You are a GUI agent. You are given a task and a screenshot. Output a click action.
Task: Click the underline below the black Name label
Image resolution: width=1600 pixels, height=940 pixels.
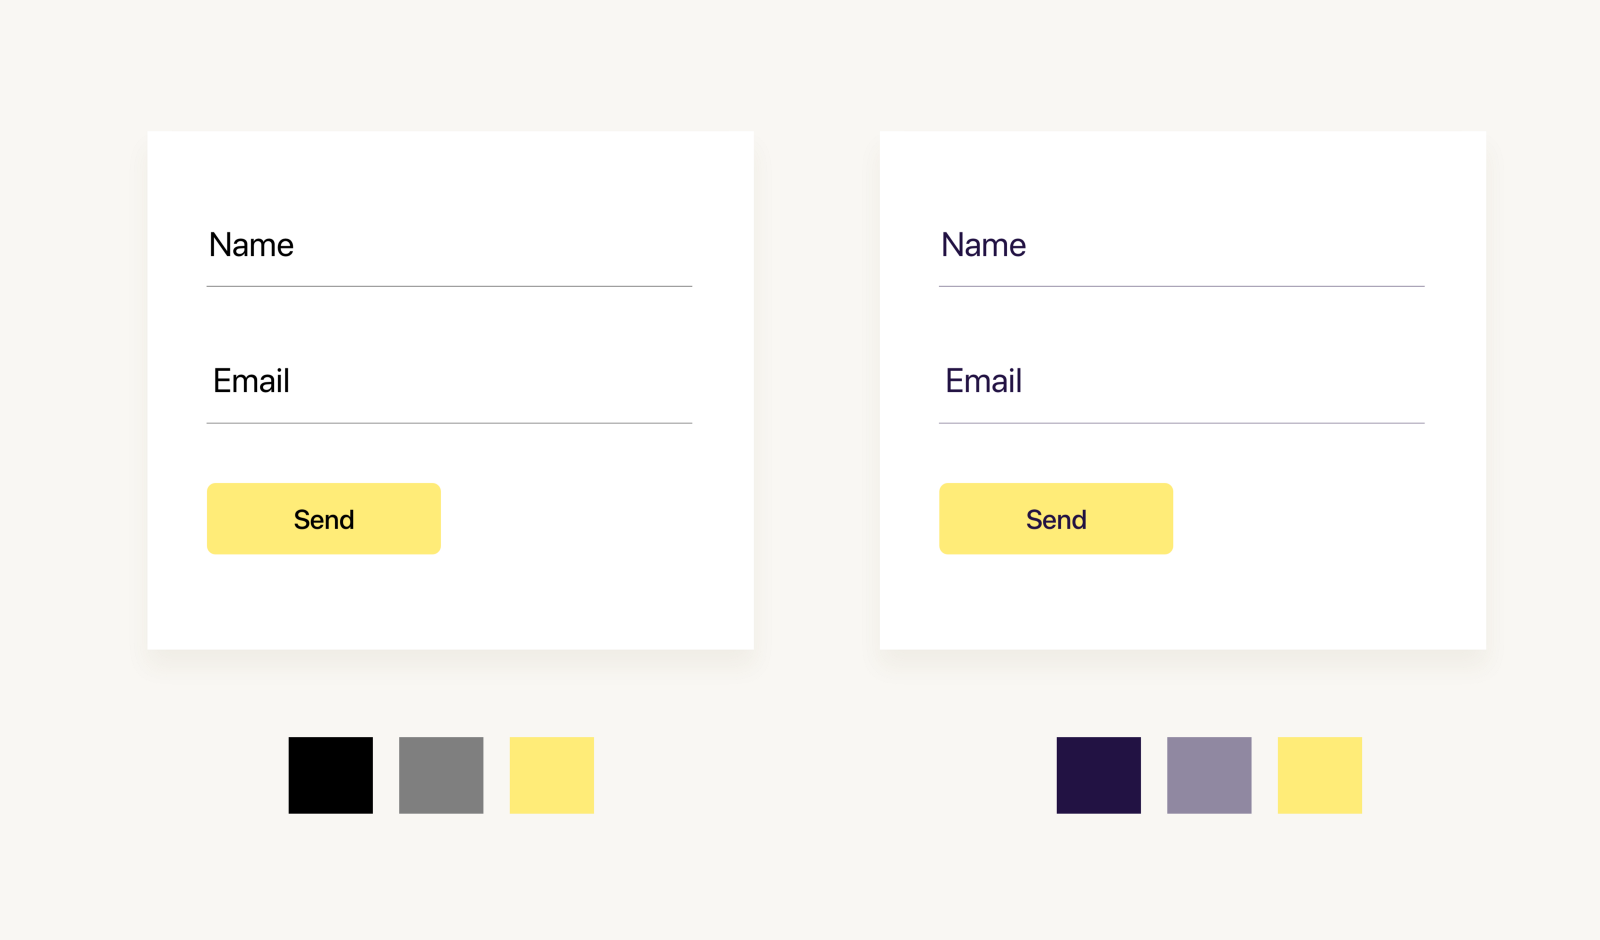[449, 286]
